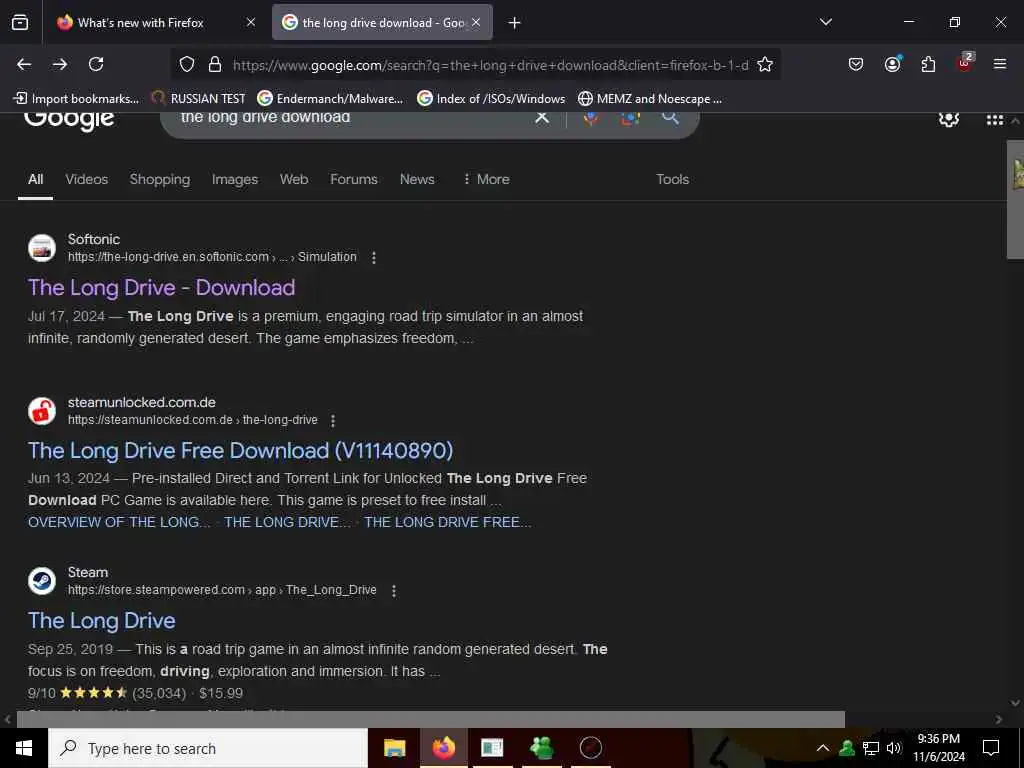The width and height of the screenshot is (1024, 768).
Task: Open uBlock Origin extension icon
Action: tap(965, 63)
